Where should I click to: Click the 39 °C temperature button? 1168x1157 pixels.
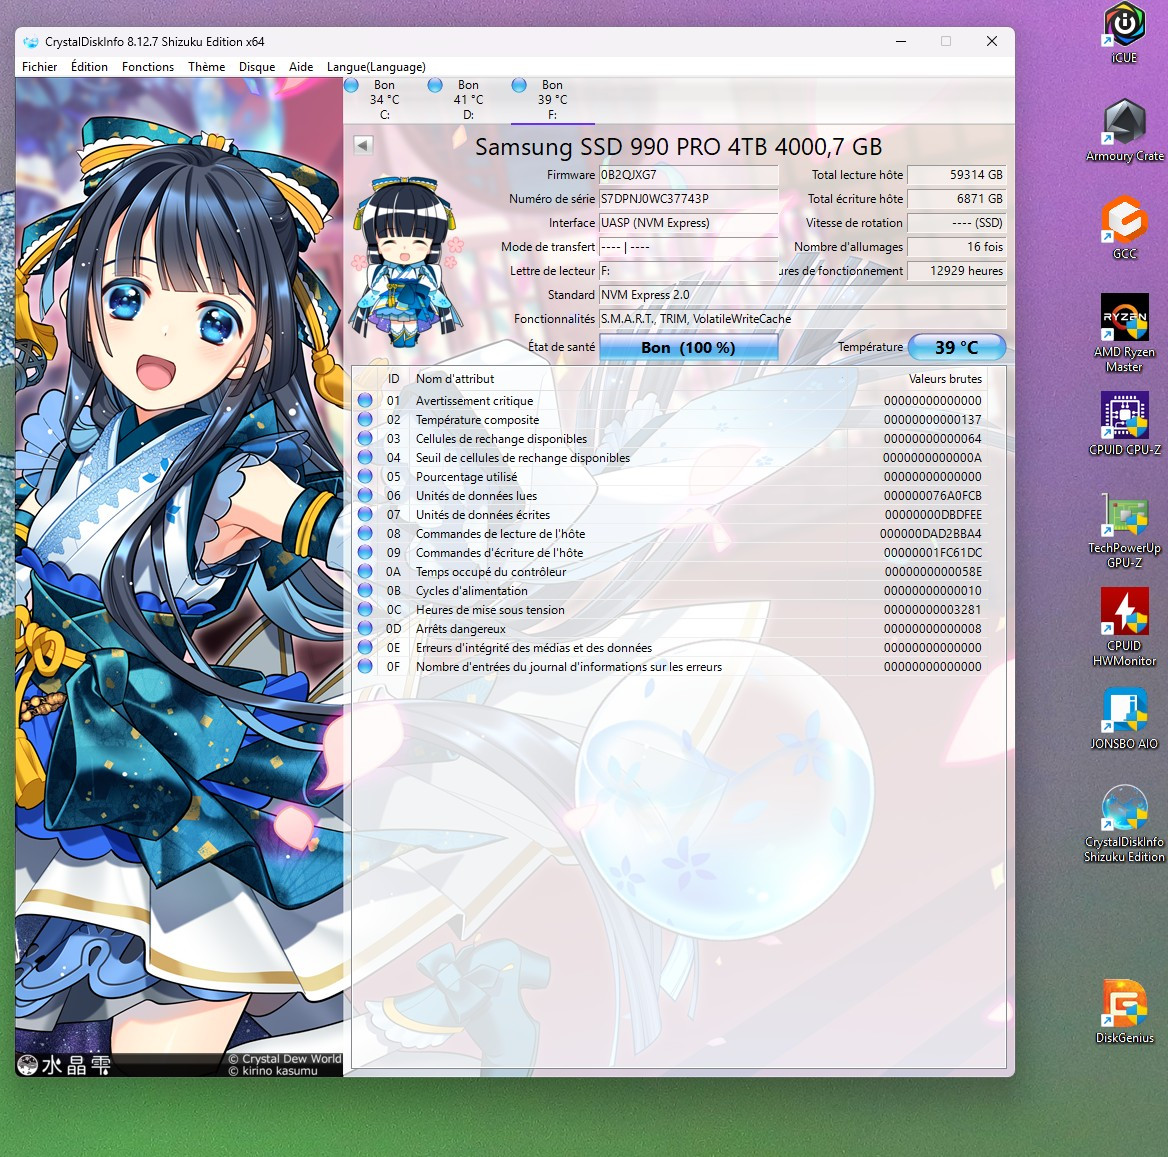[x=956, y=347]
